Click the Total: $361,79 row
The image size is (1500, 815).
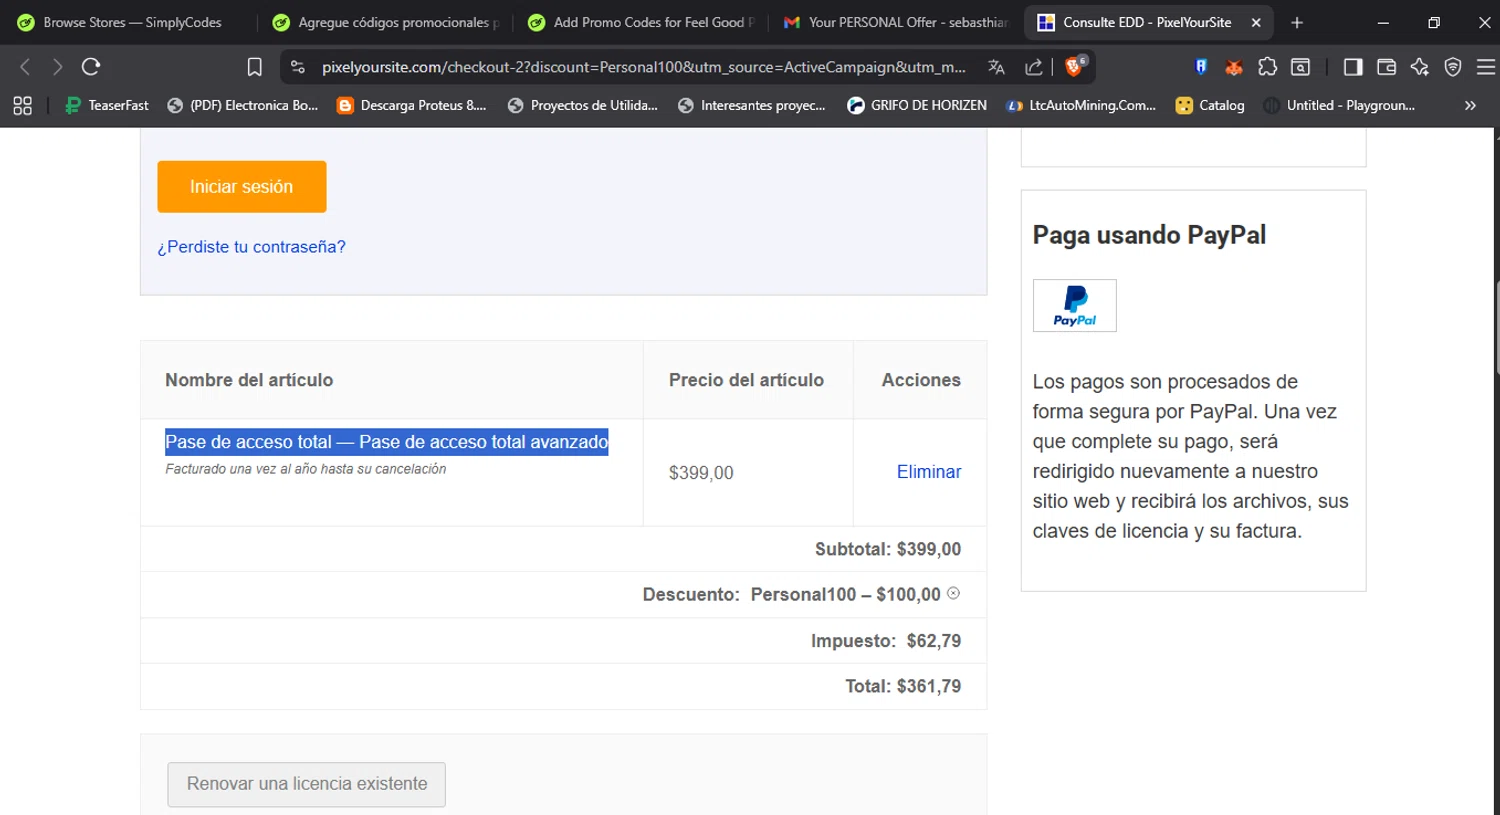pos(564,687)
